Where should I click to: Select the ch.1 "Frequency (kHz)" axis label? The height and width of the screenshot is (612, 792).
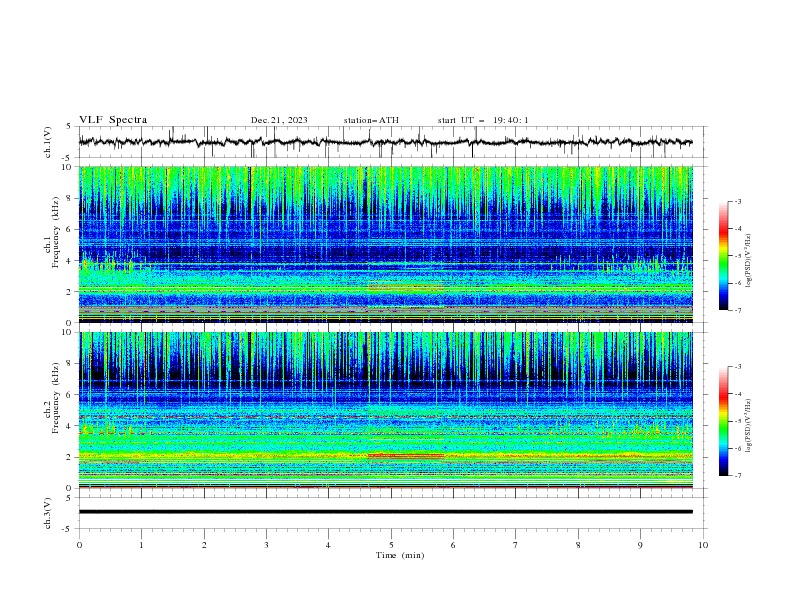(x=56, y=232)
